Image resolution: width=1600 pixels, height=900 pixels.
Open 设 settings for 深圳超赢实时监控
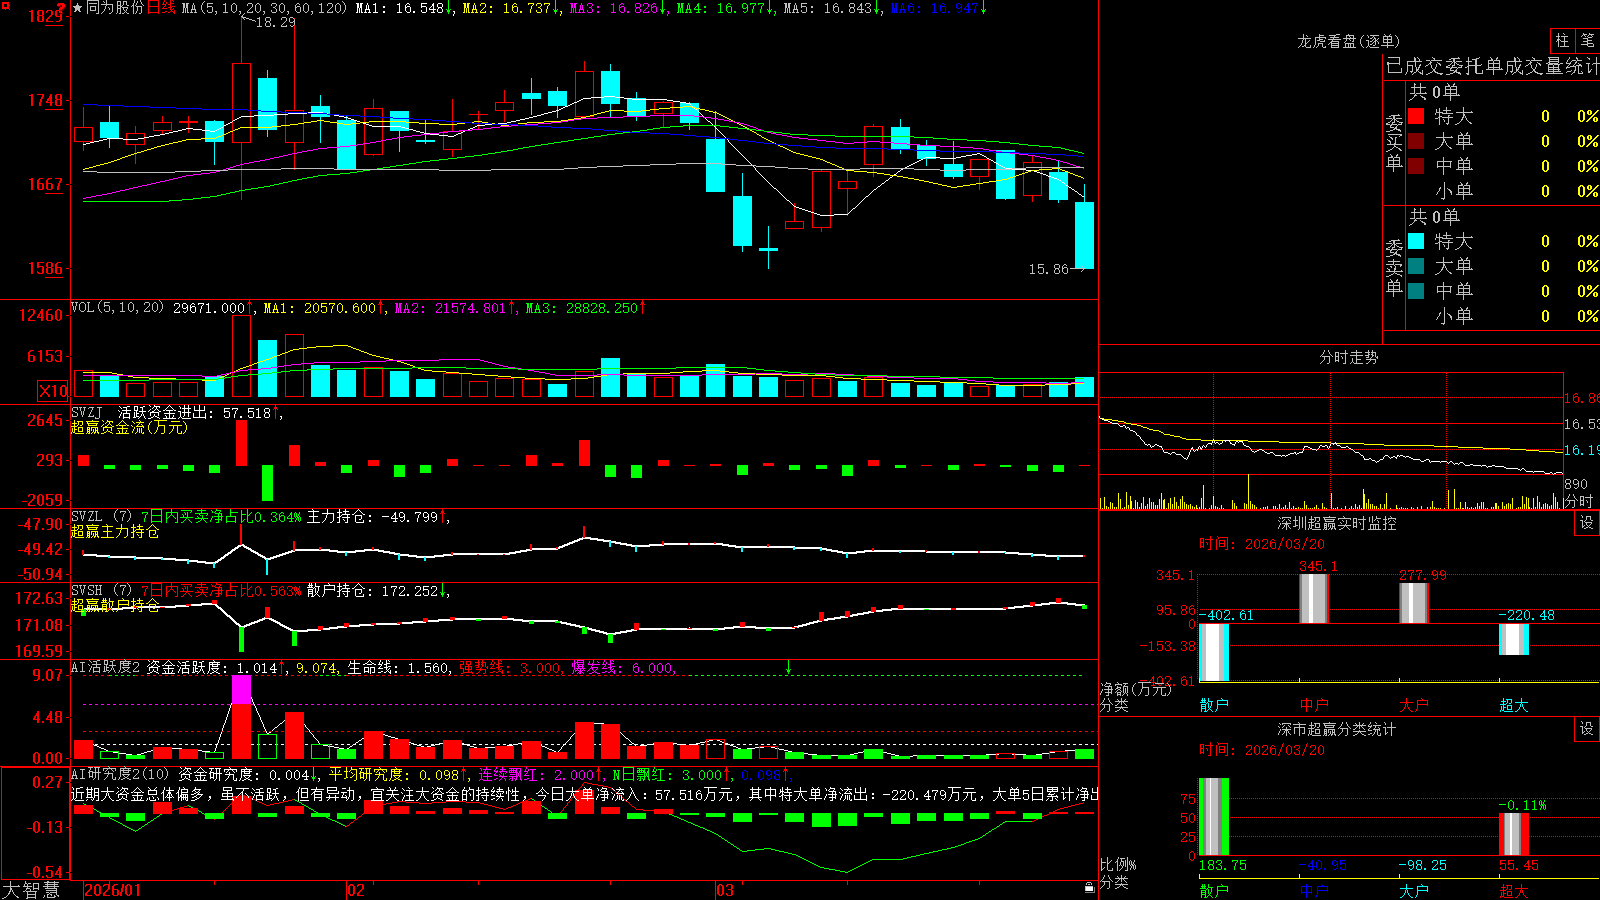tap(1587, 523)
